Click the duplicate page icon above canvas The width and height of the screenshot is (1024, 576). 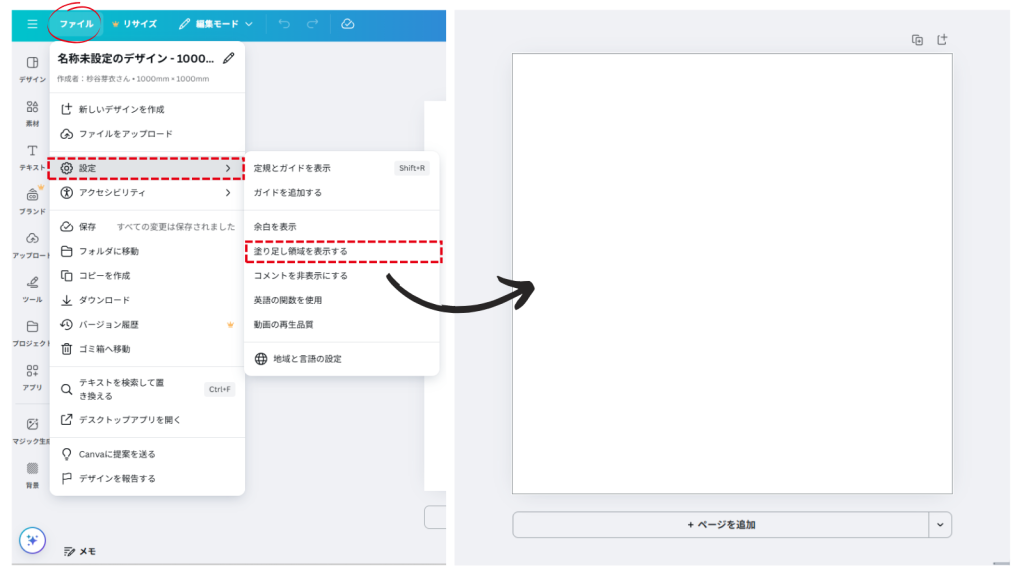[x=917, y=40]
